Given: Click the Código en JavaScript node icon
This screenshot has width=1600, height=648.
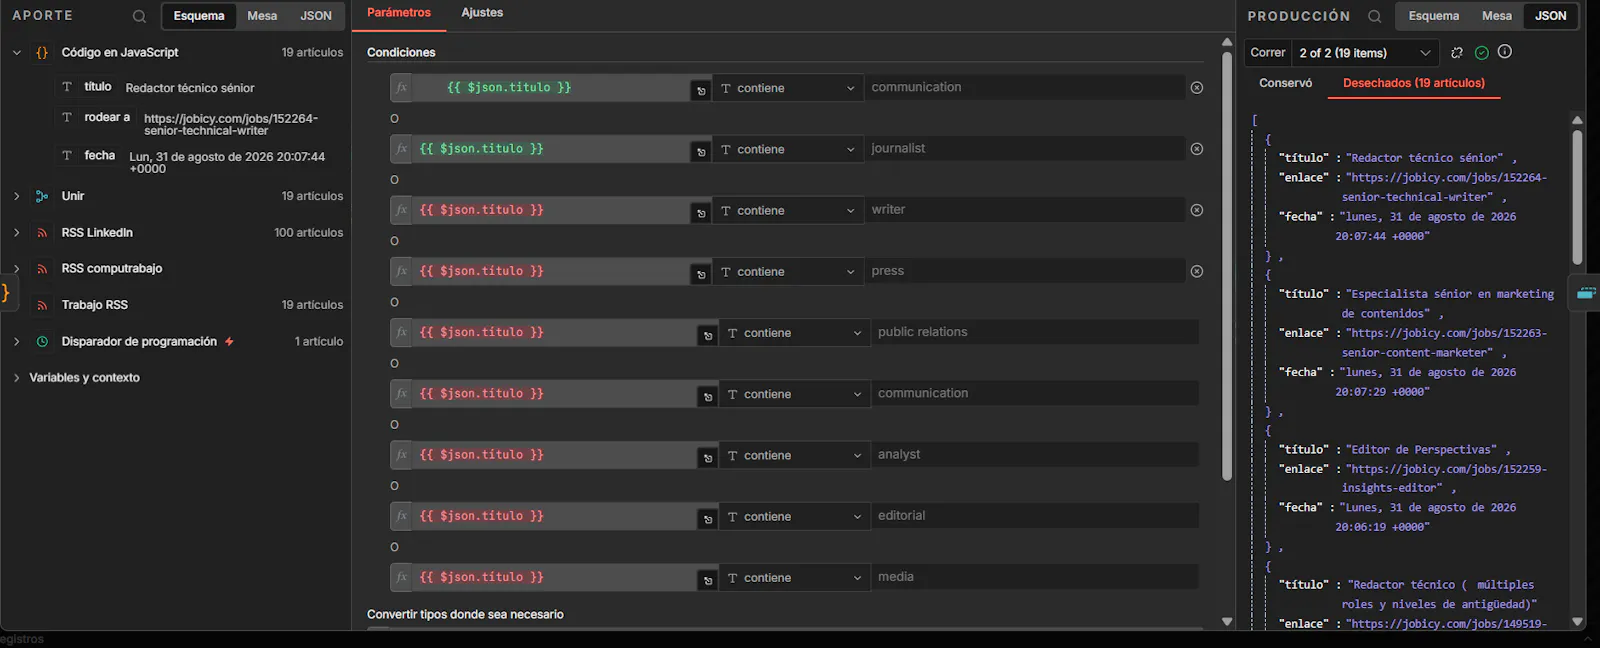Looking at the screenshot, I should point(42,53).
